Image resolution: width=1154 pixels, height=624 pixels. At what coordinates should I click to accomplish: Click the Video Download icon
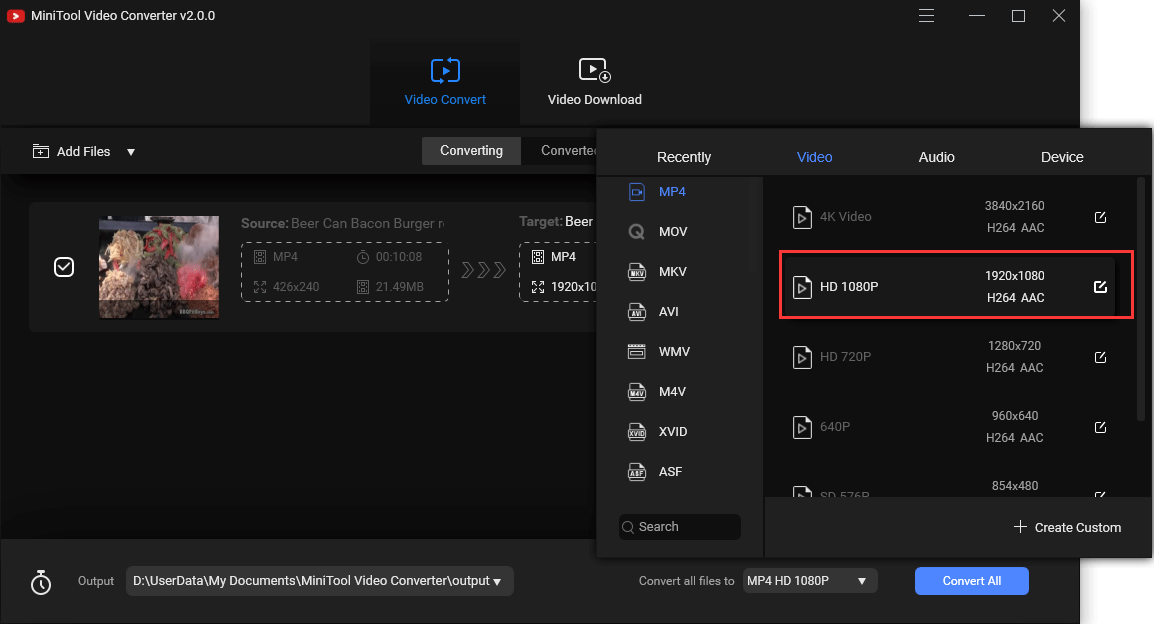[595, 71]
